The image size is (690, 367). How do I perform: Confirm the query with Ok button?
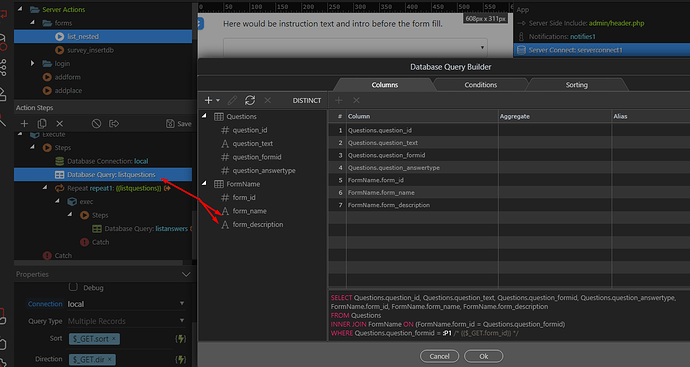click(484, 356)
